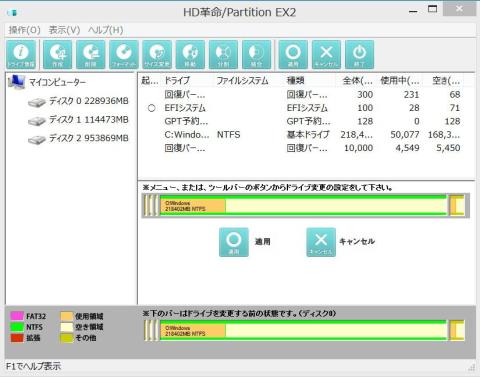Click the 終了 (exit) power icon in the toolbar
Screen dimensions: 480x377
(x=359, y=55)
